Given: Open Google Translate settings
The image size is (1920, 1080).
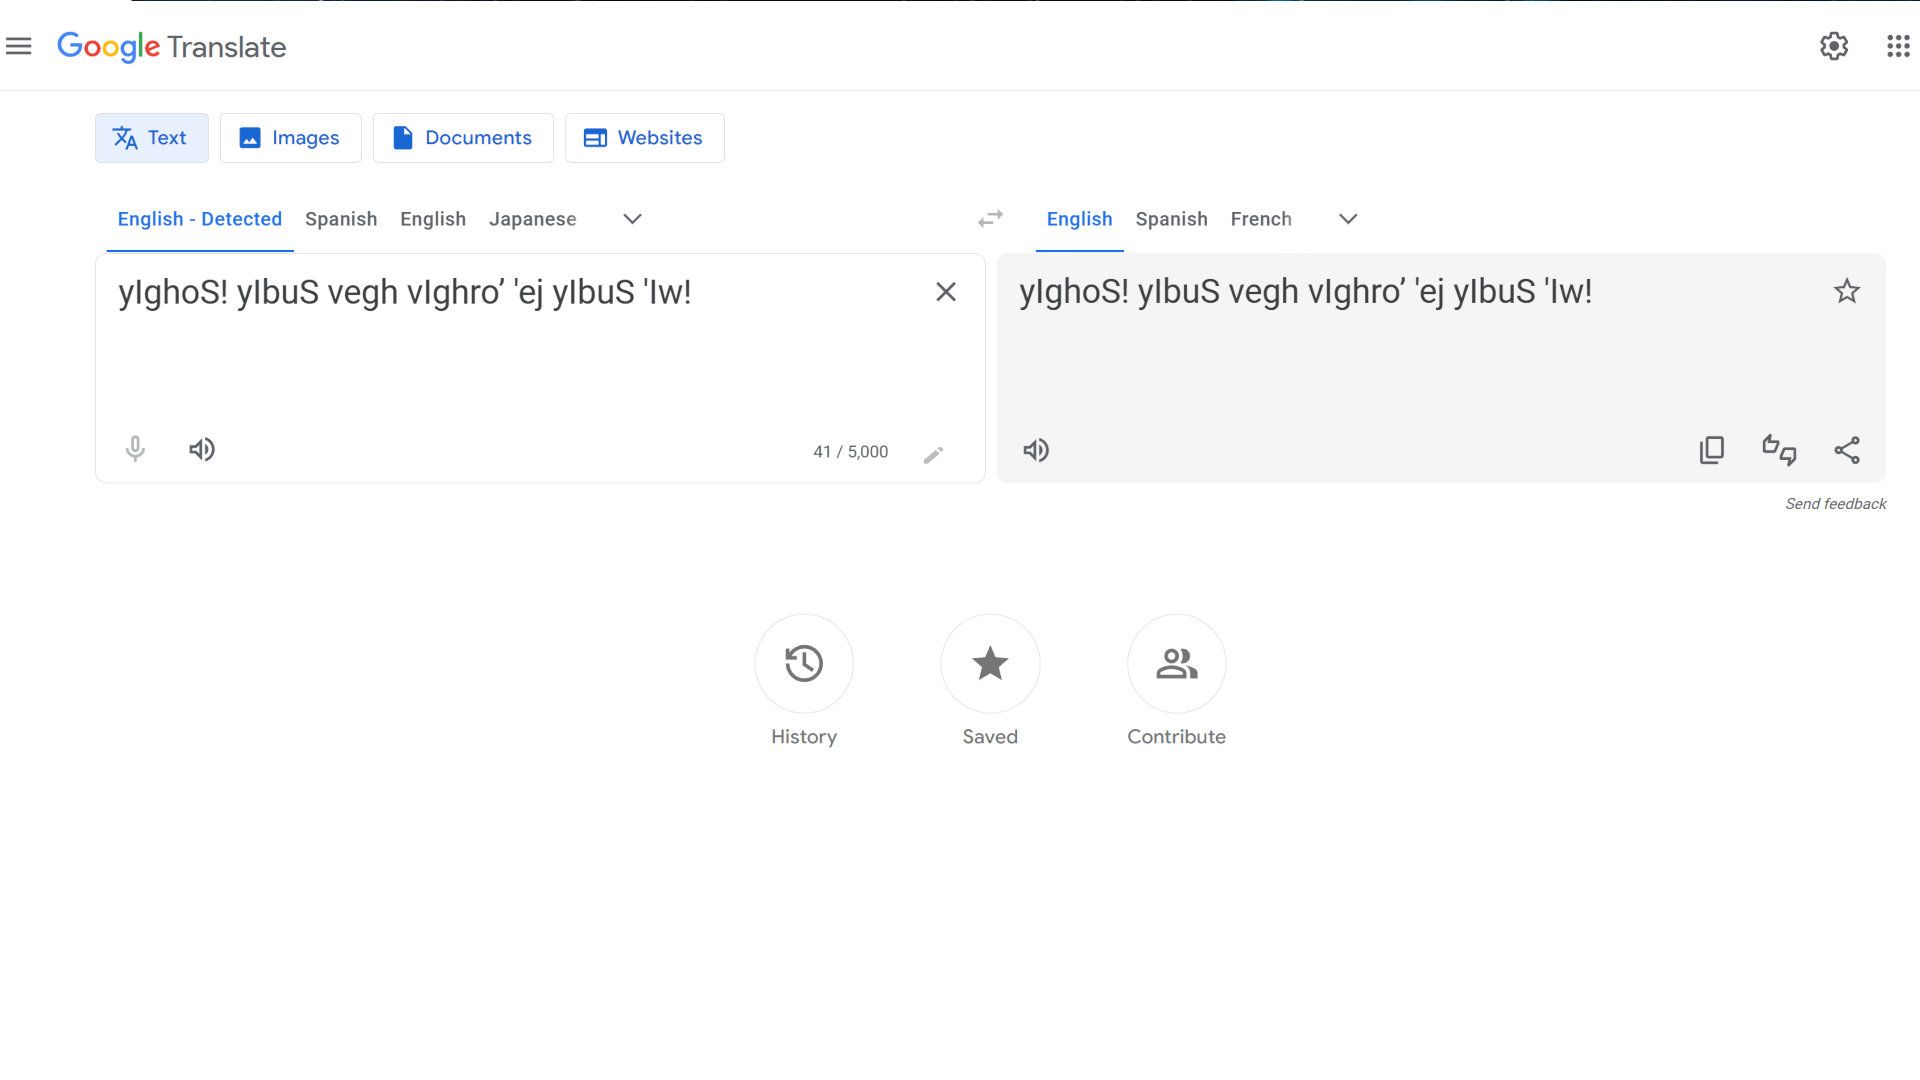Looking at the screenshot, I should pos(1835,46).
